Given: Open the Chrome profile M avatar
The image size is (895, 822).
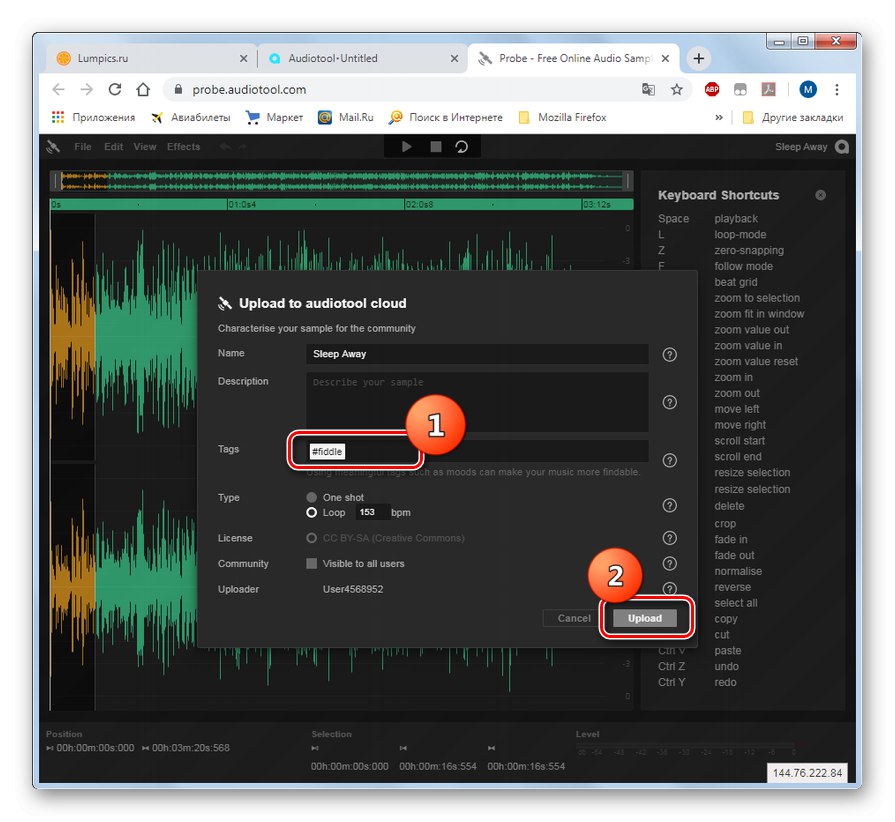Looking at the screenshot, I should [808, 89].
